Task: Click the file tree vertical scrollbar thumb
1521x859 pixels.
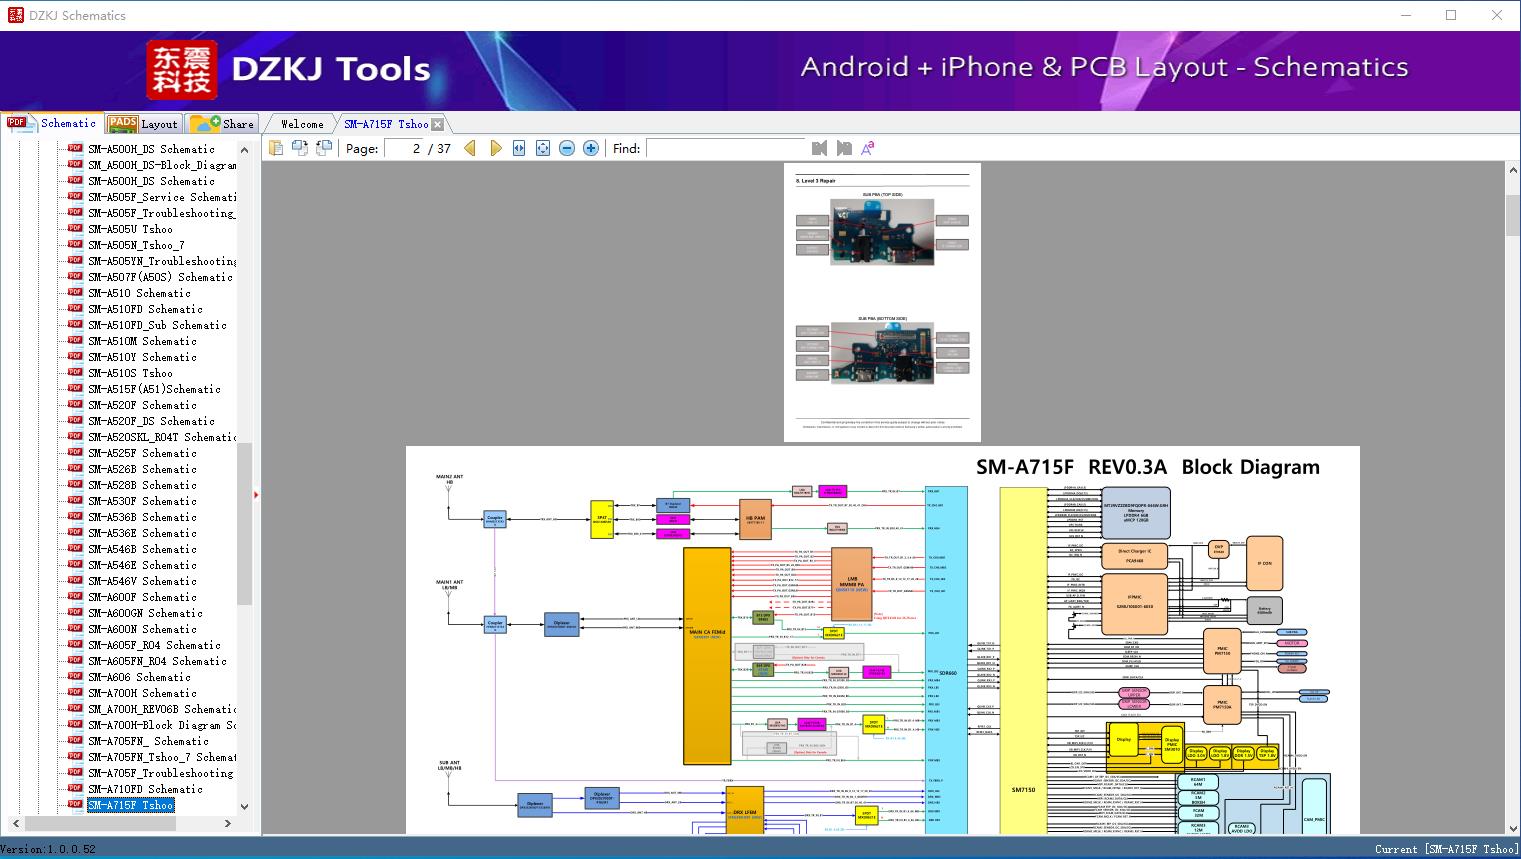Action: click(244, 523)
